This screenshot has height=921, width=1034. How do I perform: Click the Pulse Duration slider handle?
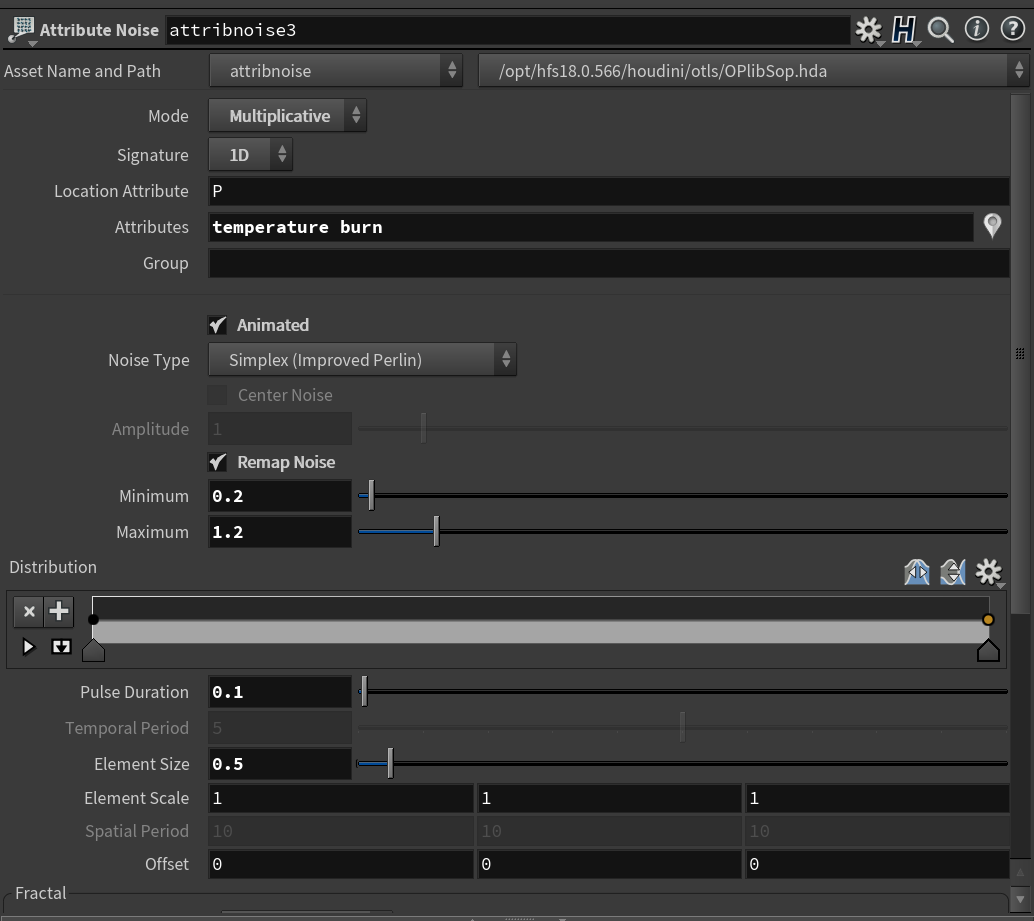364,692
